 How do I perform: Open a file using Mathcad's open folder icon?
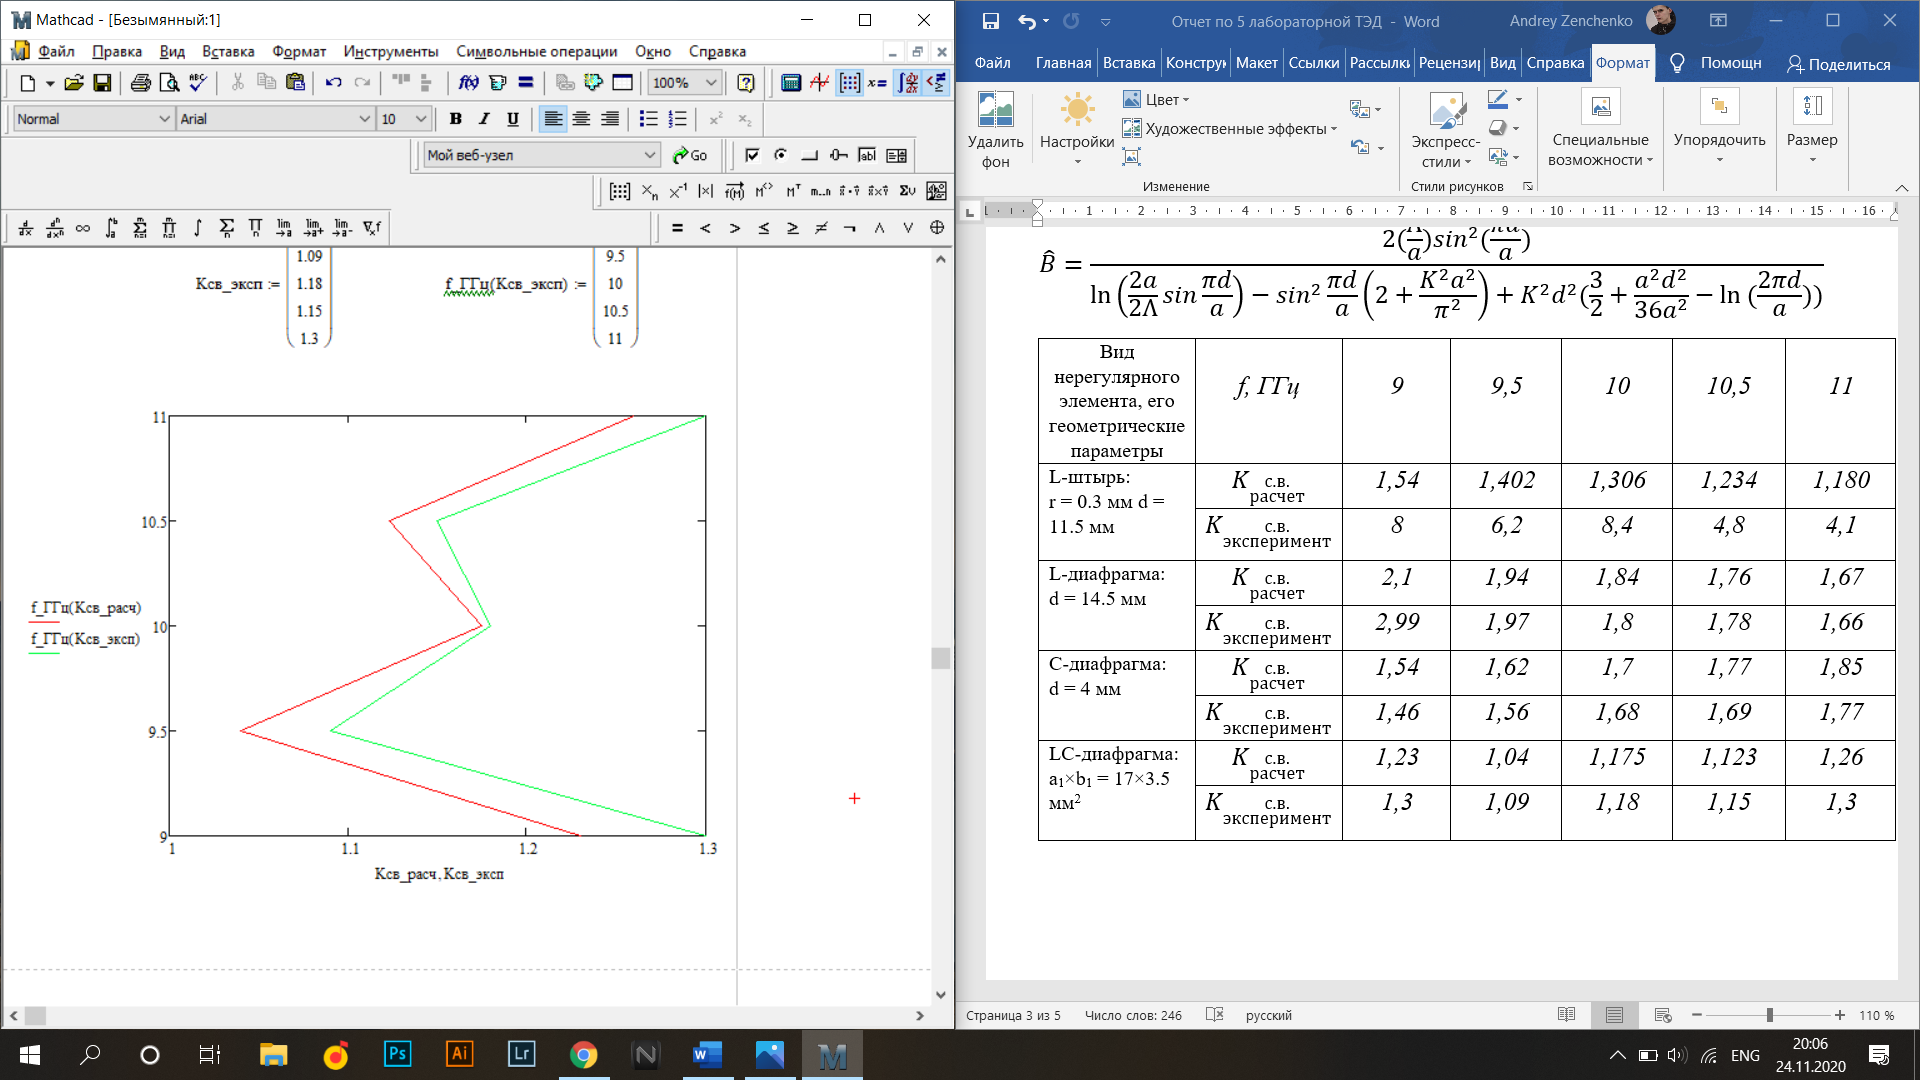click(73, 83)
